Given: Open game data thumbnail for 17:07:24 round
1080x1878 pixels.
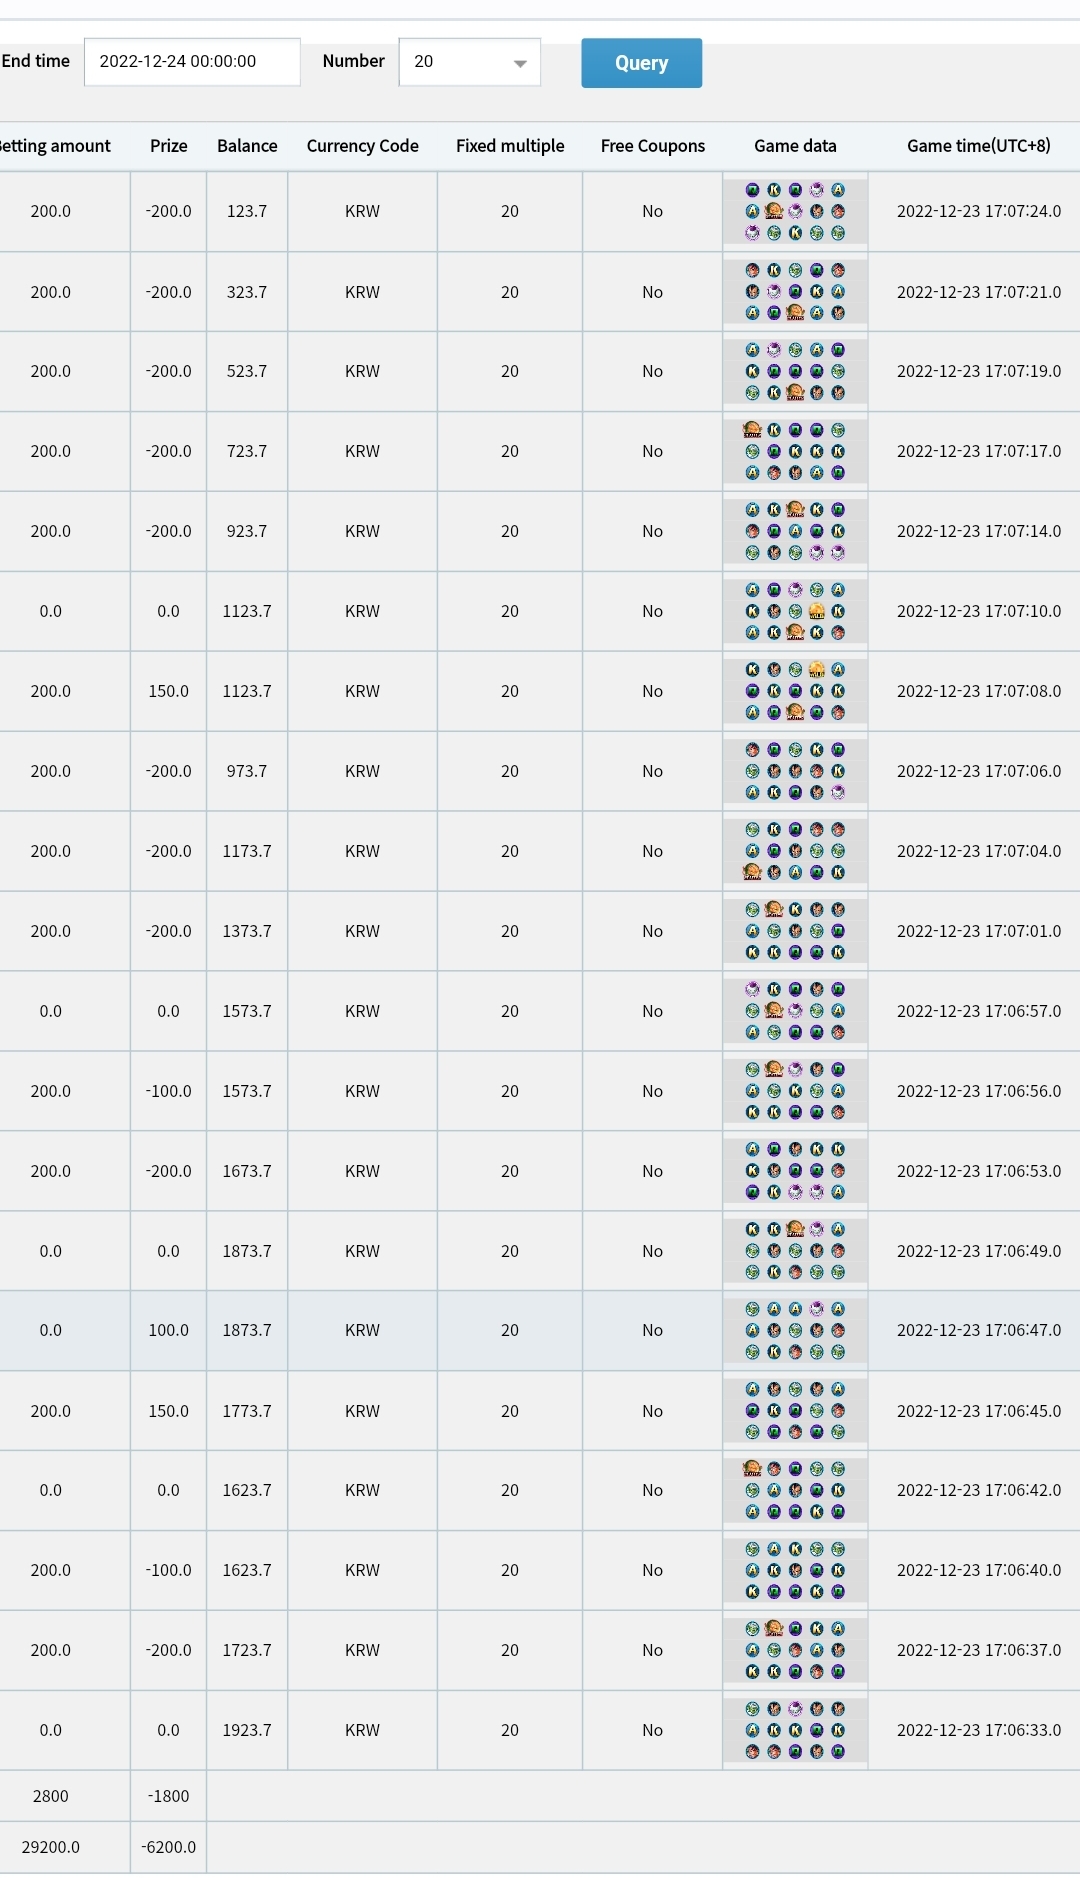Looking at the screenshot, I should [795, 211].
